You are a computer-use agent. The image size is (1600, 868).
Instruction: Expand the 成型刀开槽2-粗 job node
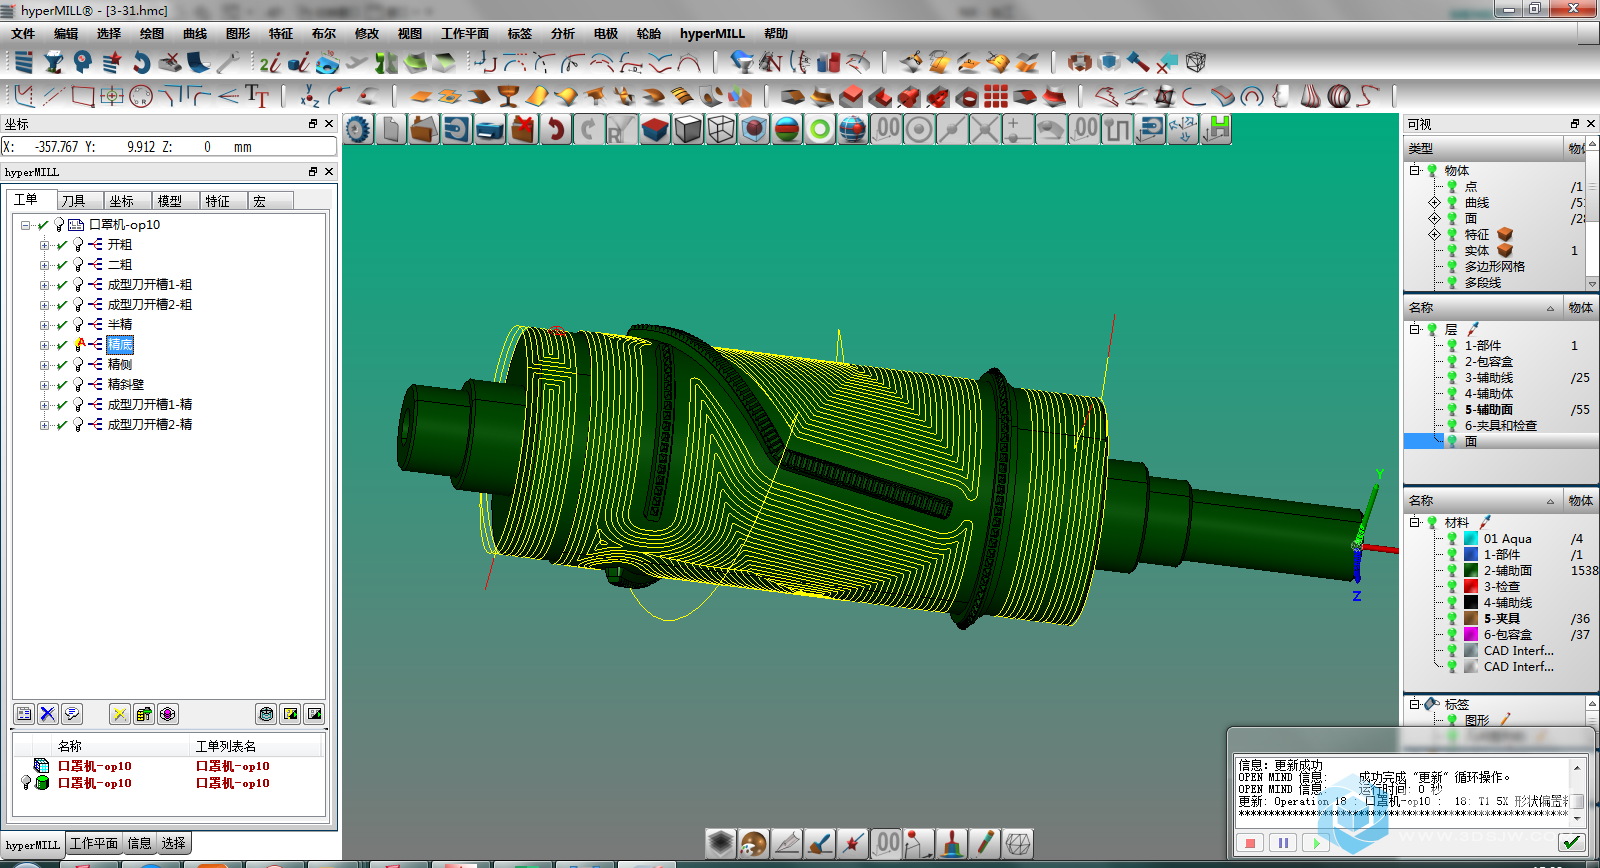point(44,305)
